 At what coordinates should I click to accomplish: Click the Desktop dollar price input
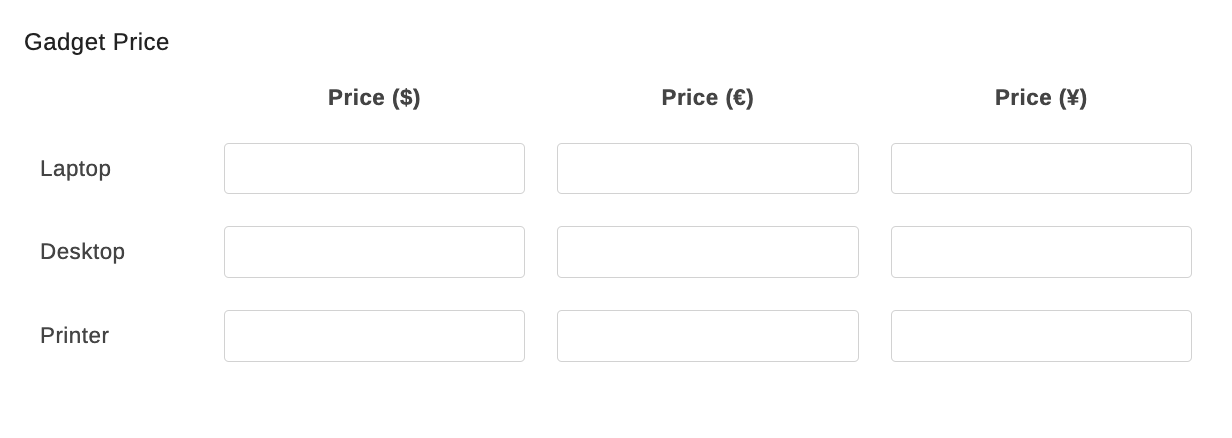pyautogui.click(x=374, y=252)
